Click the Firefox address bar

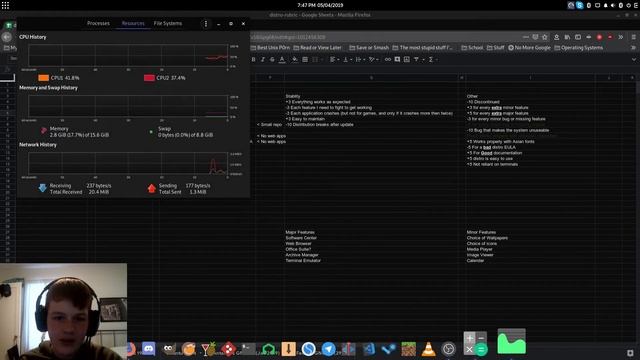[x=384, y=37]
